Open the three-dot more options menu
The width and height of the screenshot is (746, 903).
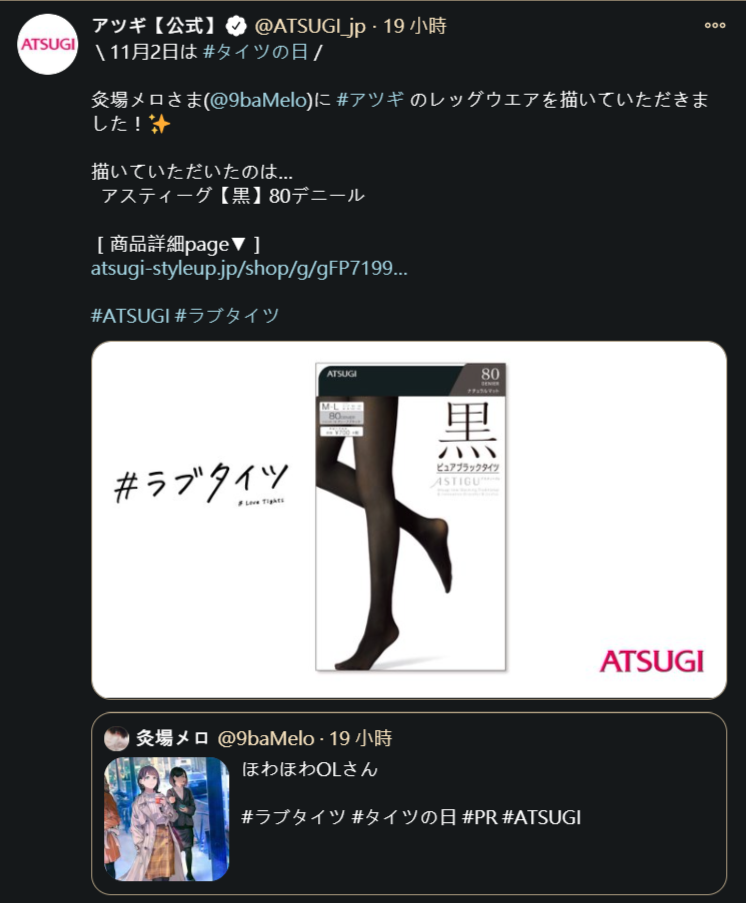point(715,25)
